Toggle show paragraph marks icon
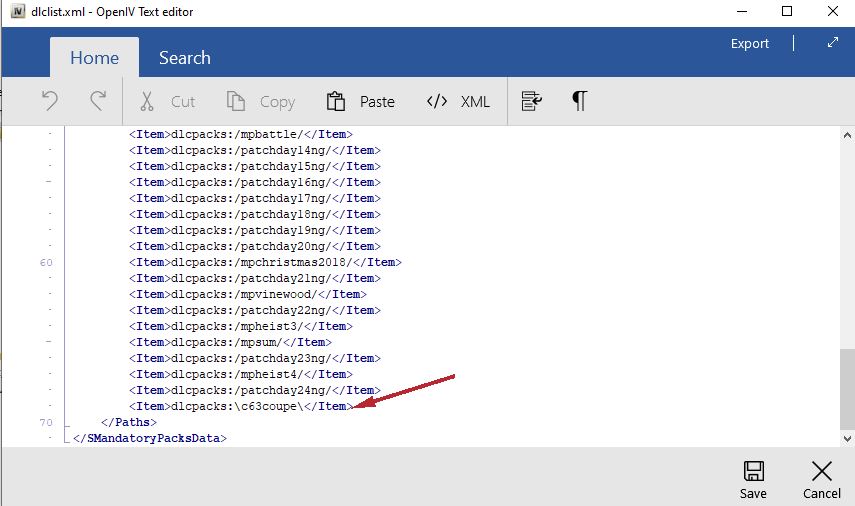The width and height of the screenshot is (855, 506). click(x=579, y=101)
